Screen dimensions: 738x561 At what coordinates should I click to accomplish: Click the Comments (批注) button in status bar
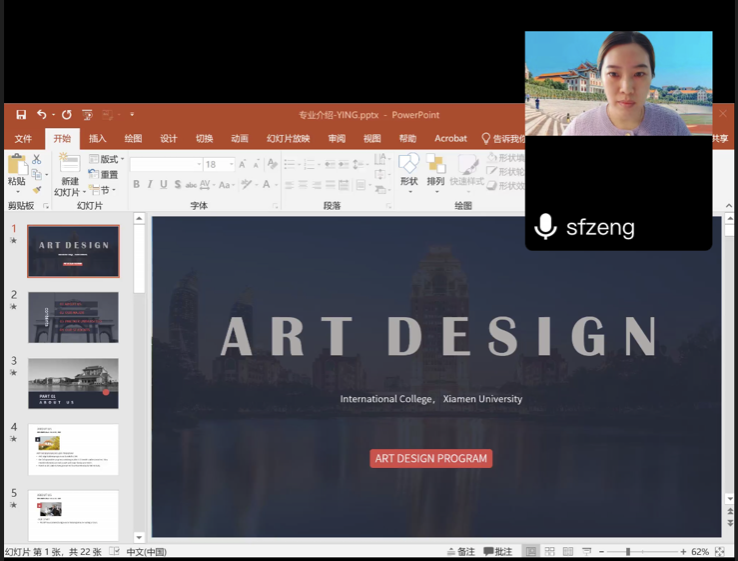pos(498,552)
